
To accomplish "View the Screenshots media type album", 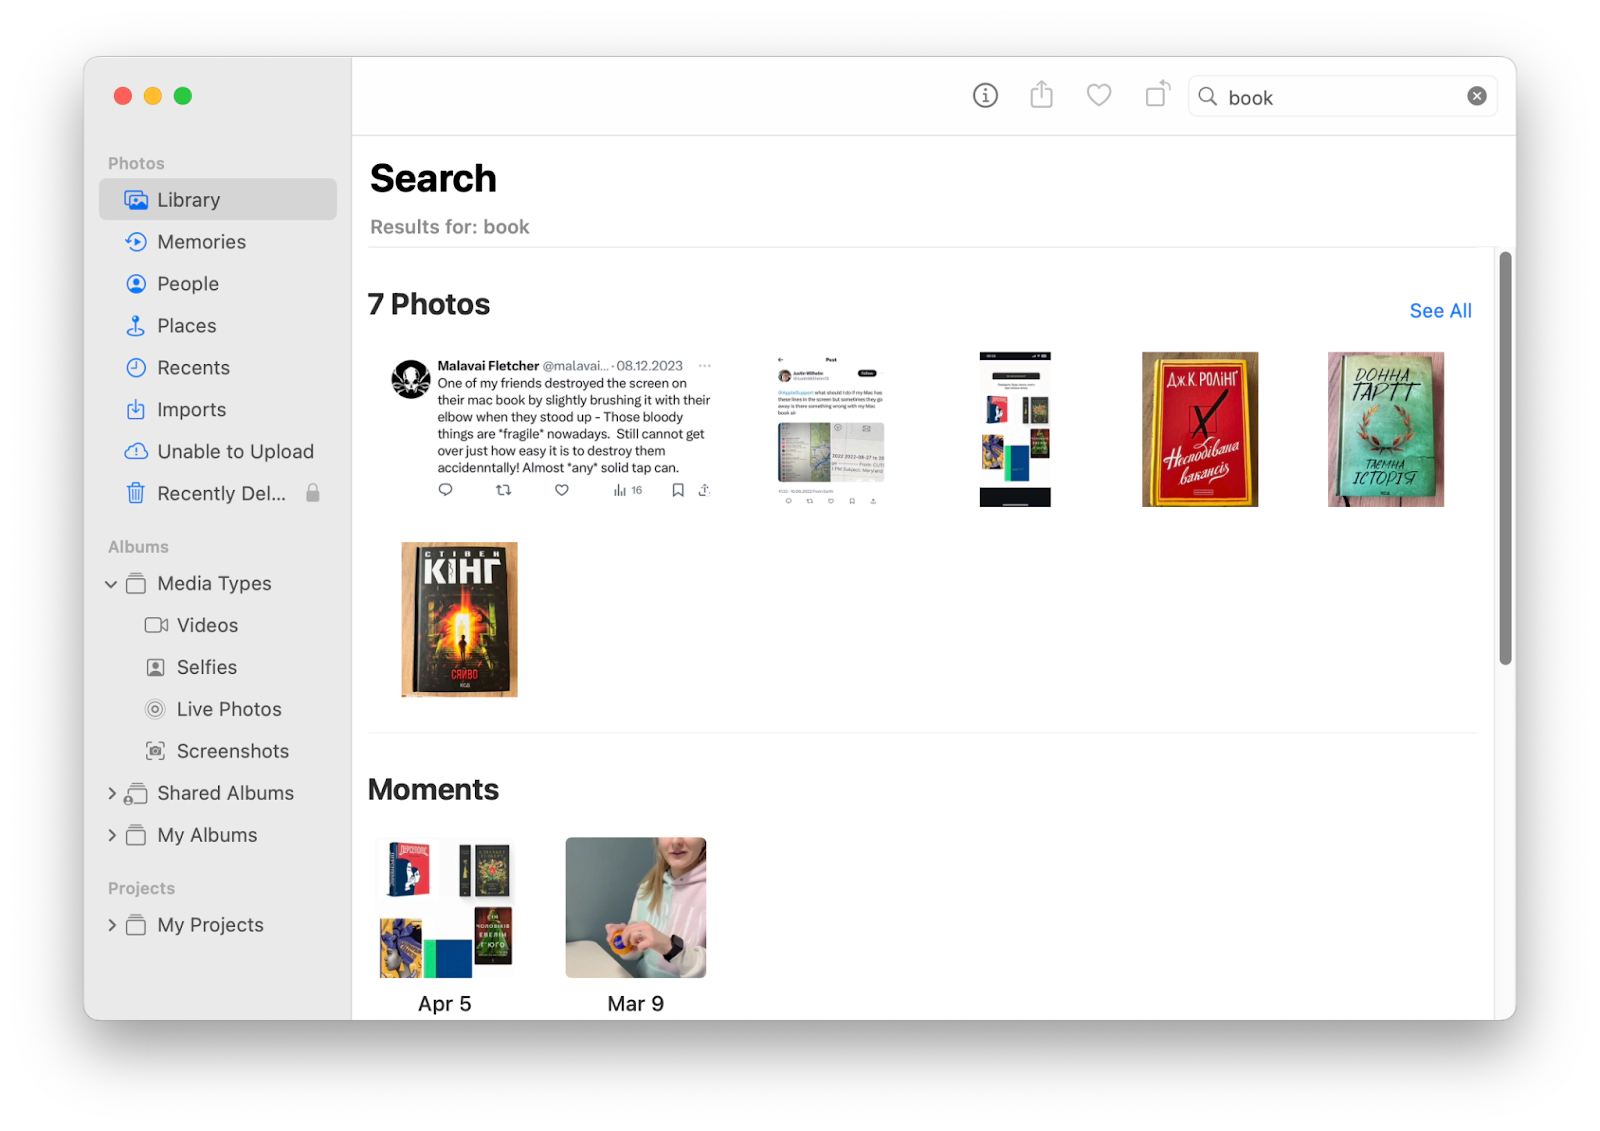I will click(x=231, y=750).
